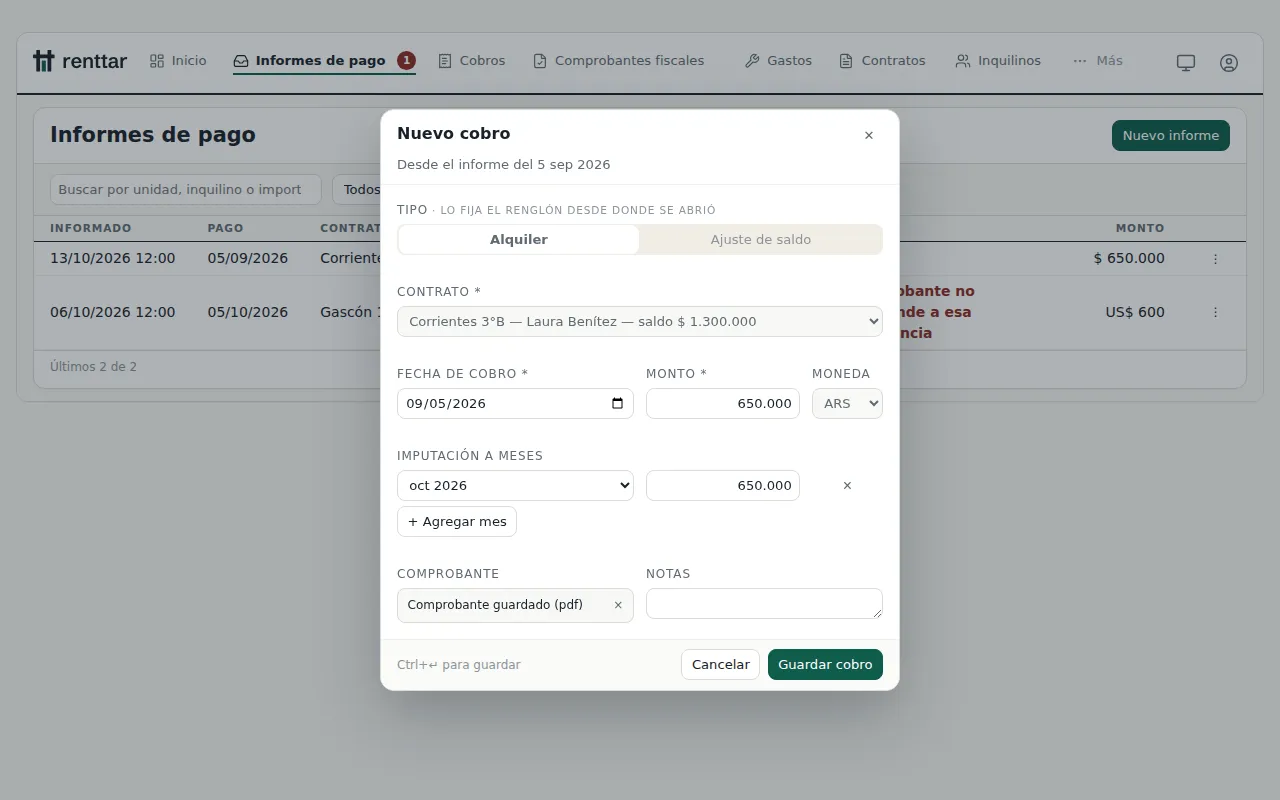Expand the Más menu

click(1097, 61)
